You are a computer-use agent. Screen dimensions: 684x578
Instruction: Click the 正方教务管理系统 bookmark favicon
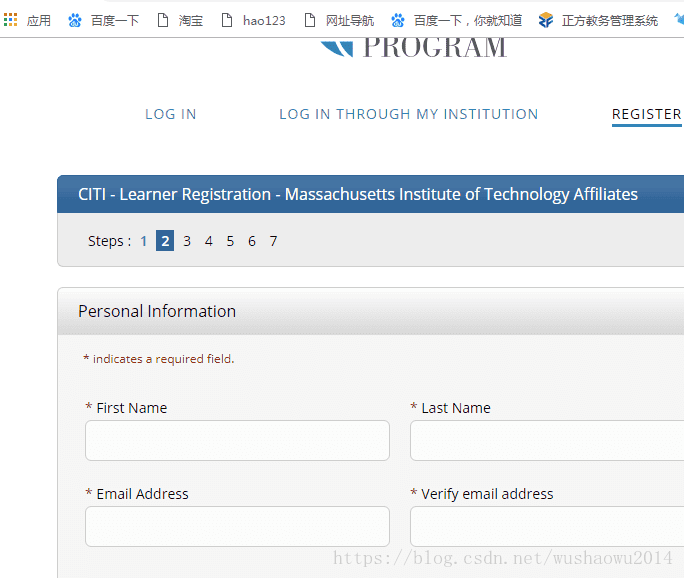(545, 20)
